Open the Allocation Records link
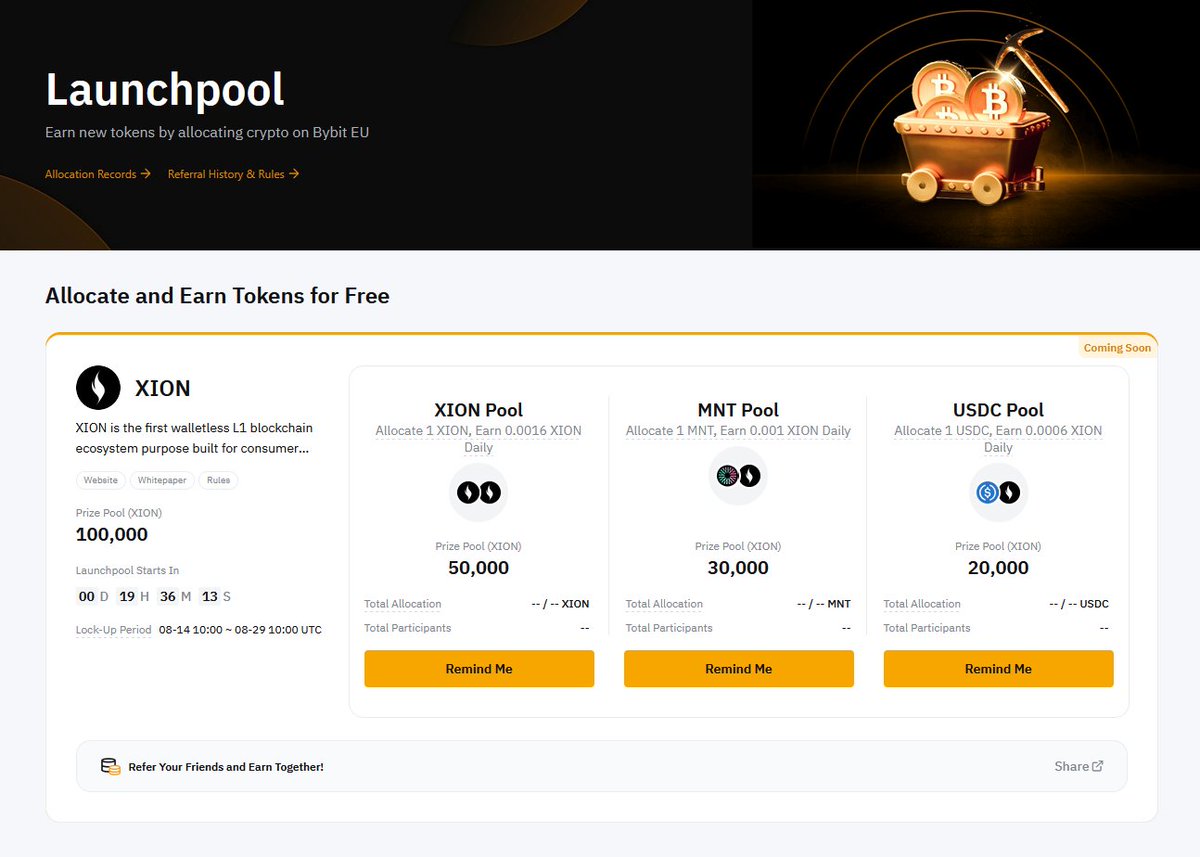Image resolution: width=1200 pixels, height=857 pixels. 98,174
